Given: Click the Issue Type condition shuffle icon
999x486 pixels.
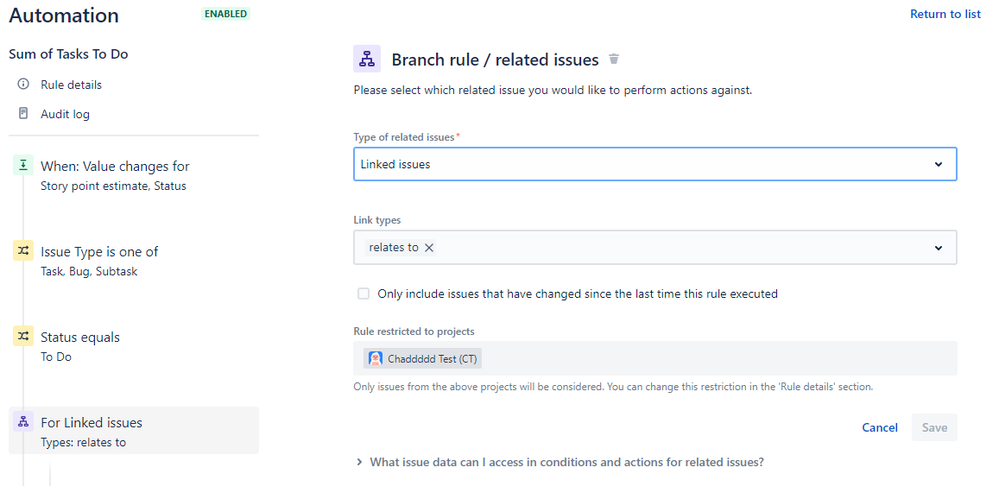Looking at the screenshot, I should 23,251.
